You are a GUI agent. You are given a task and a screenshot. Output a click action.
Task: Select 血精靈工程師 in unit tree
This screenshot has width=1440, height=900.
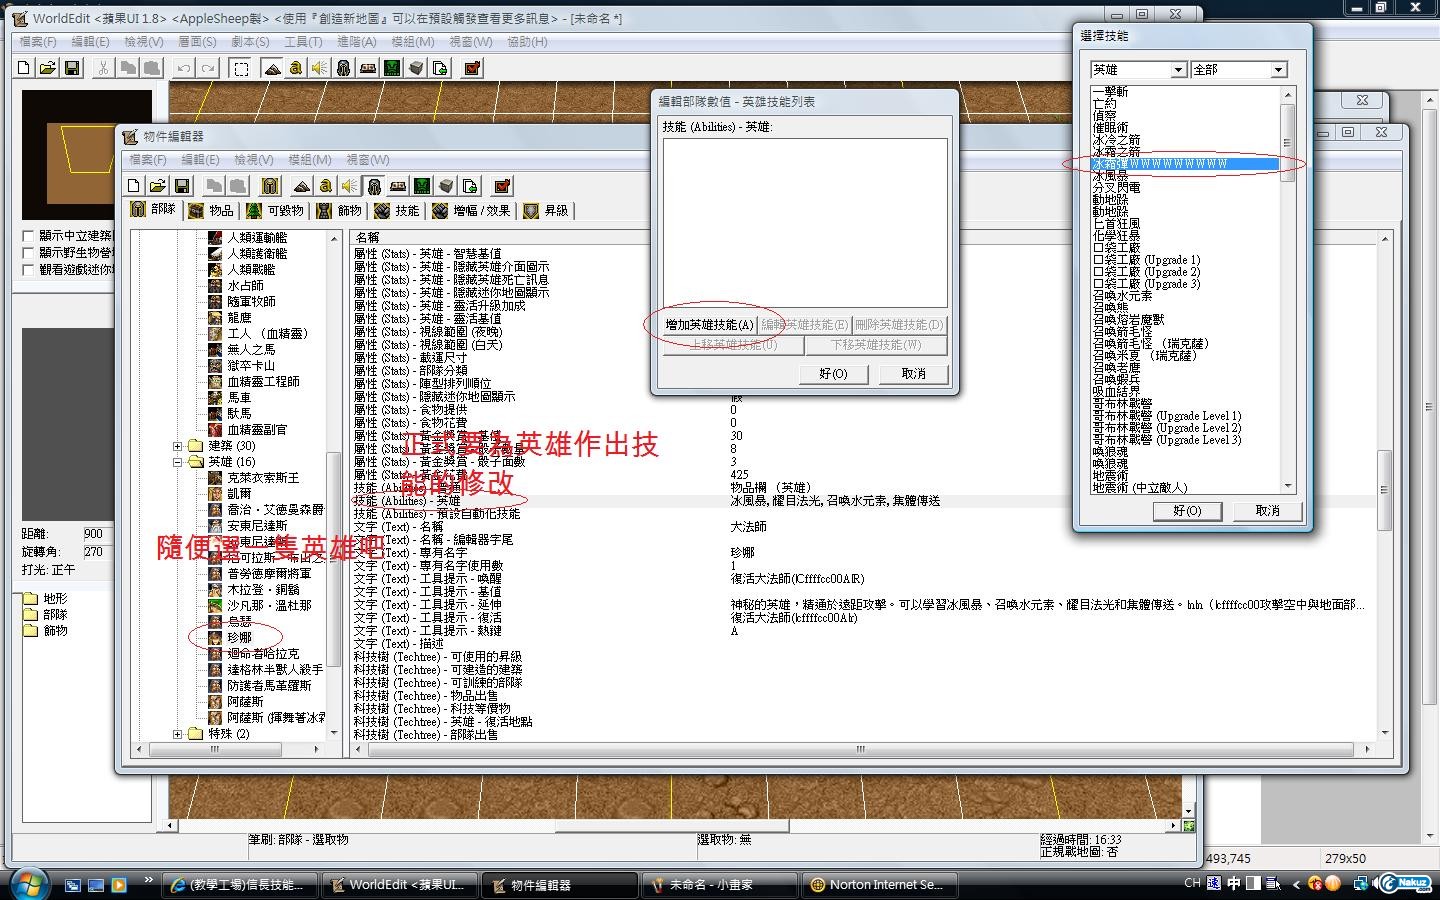click(x=263, y=381)
